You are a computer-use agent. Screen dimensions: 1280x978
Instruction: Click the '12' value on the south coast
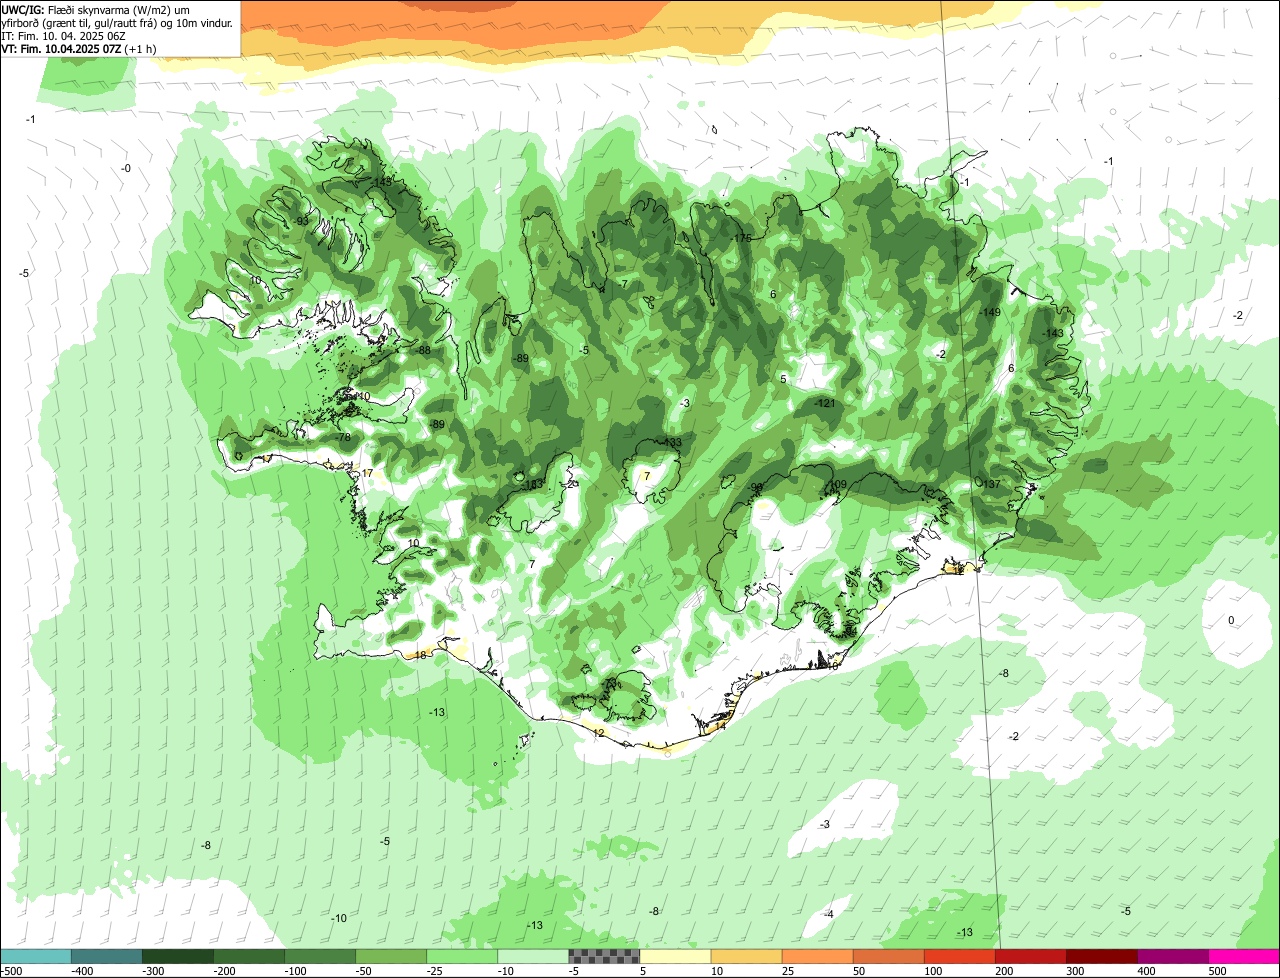(x=599, y=733)
